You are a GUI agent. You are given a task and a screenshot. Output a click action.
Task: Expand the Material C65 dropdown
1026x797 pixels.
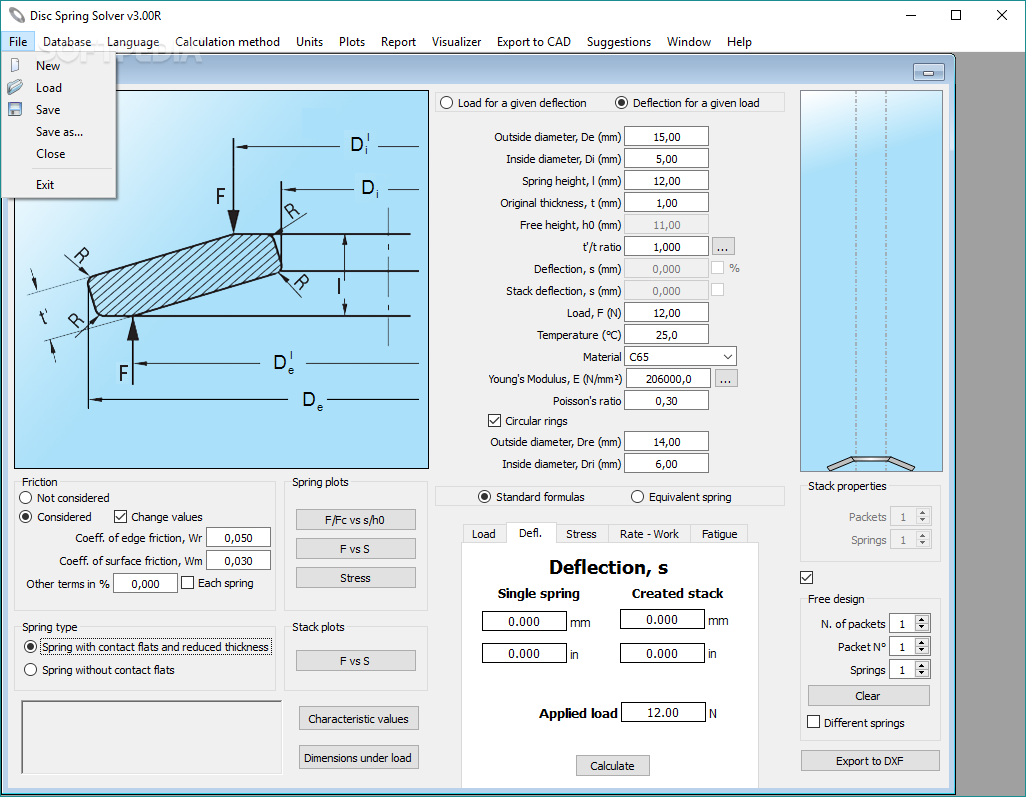728,357
